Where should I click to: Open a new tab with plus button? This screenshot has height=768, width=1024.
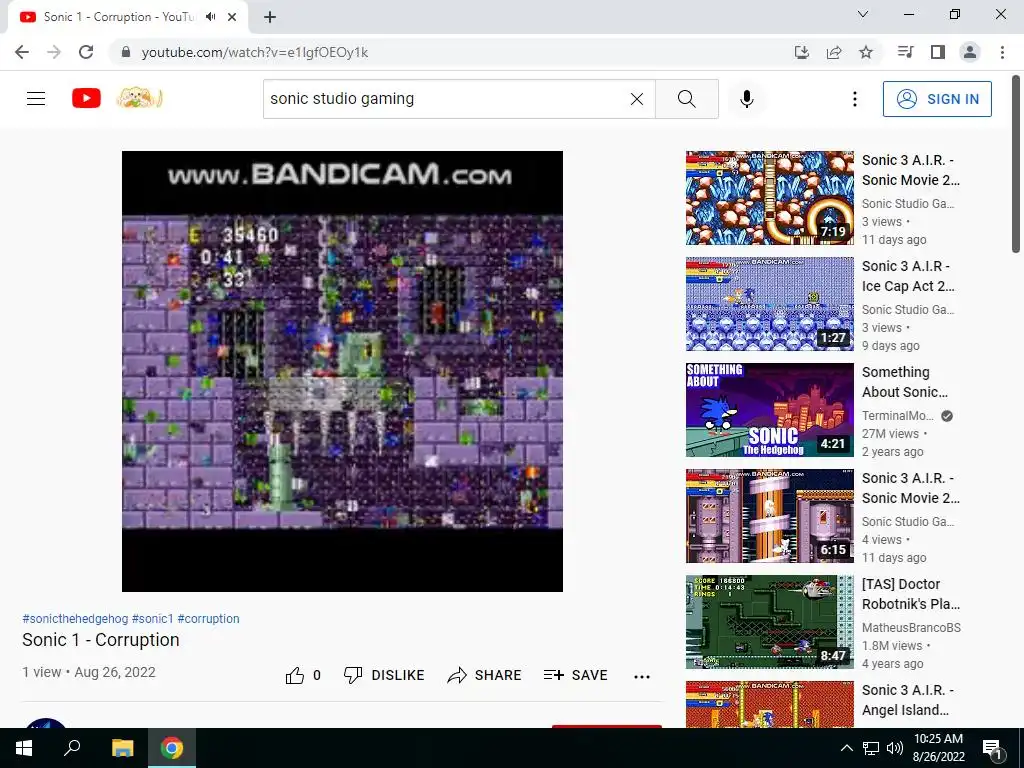270,17
